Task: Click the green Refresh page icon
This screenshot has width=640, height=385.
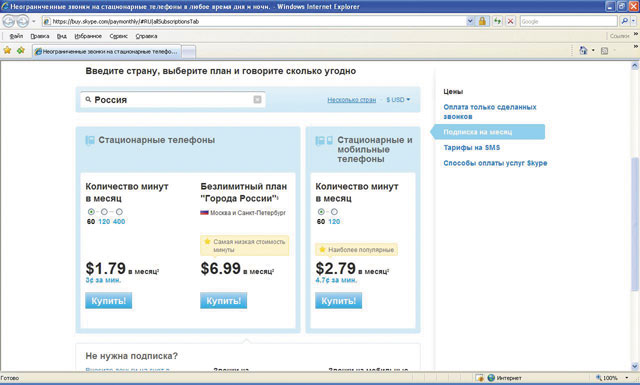Action: click(497, 21)
